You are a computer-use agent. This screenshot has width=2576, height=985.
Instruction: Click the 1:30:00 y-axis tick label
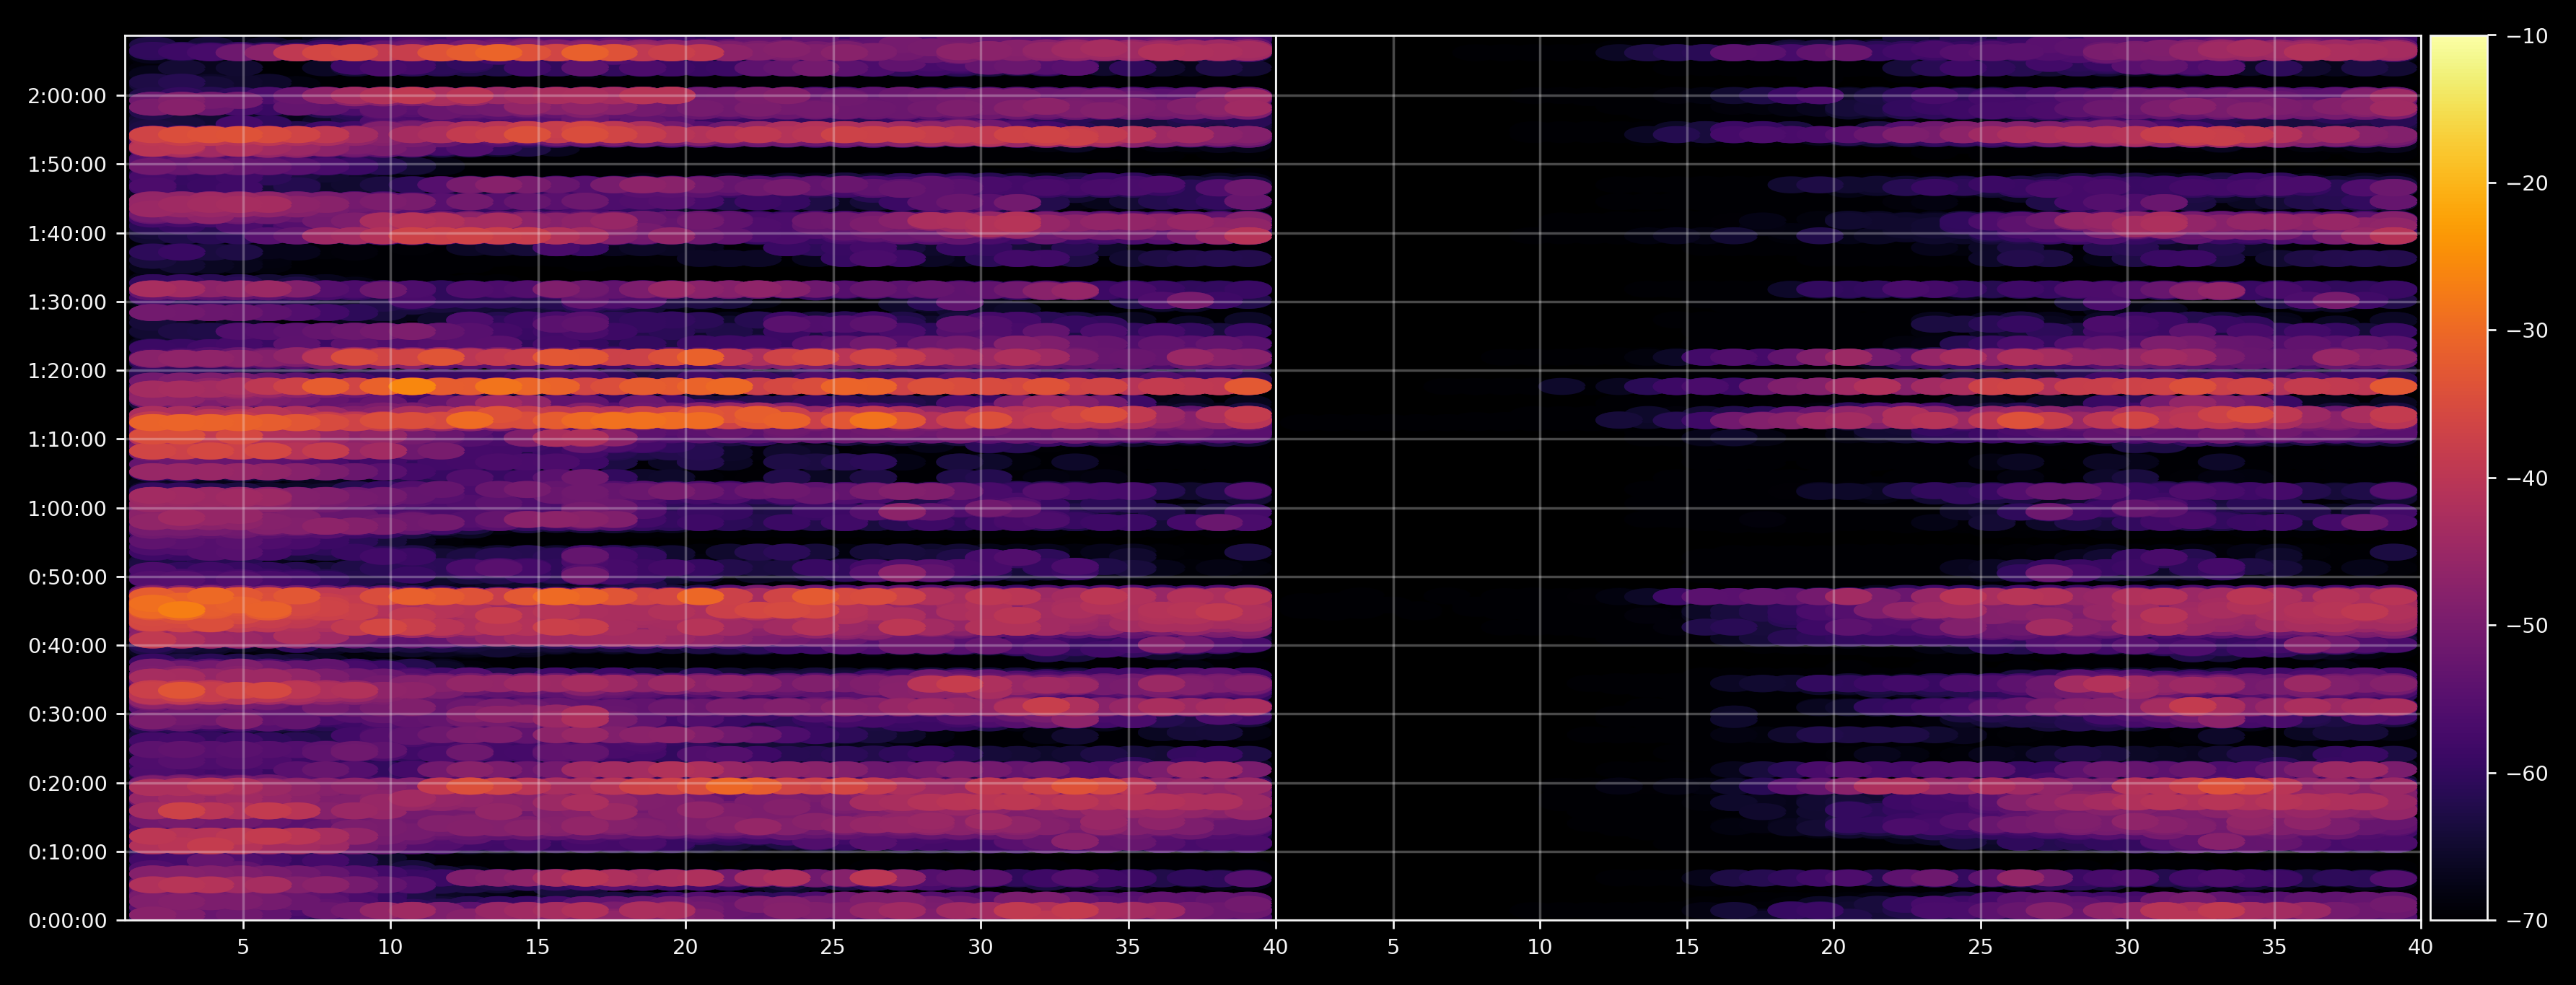click(x=67, y=302)
